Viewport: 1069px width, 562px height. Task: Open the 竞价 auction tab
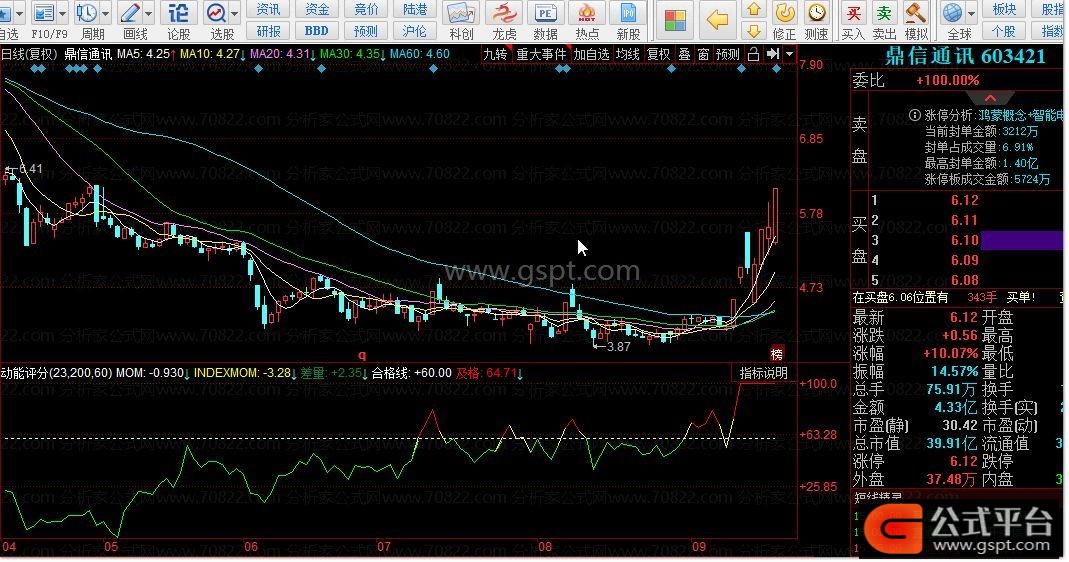366,10
